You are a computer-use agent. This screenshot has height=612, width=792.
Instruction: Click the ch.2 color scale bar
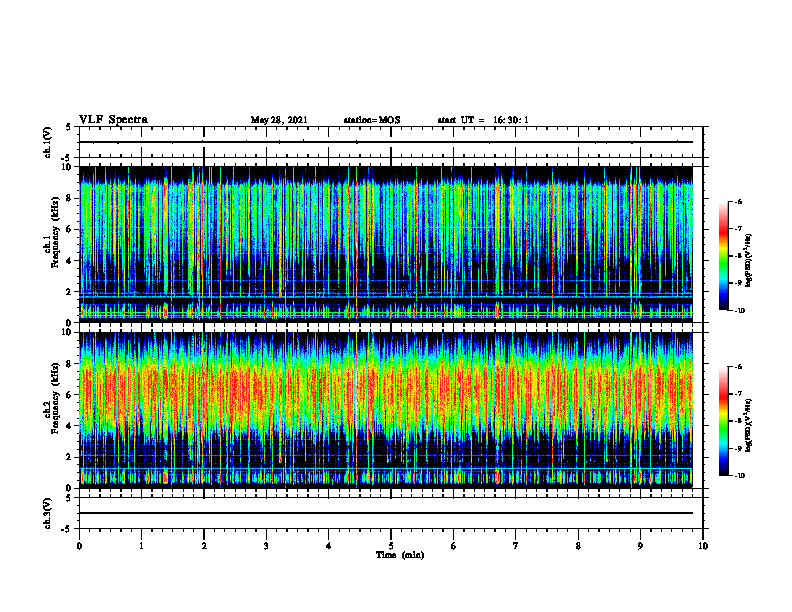coord(723,421)
